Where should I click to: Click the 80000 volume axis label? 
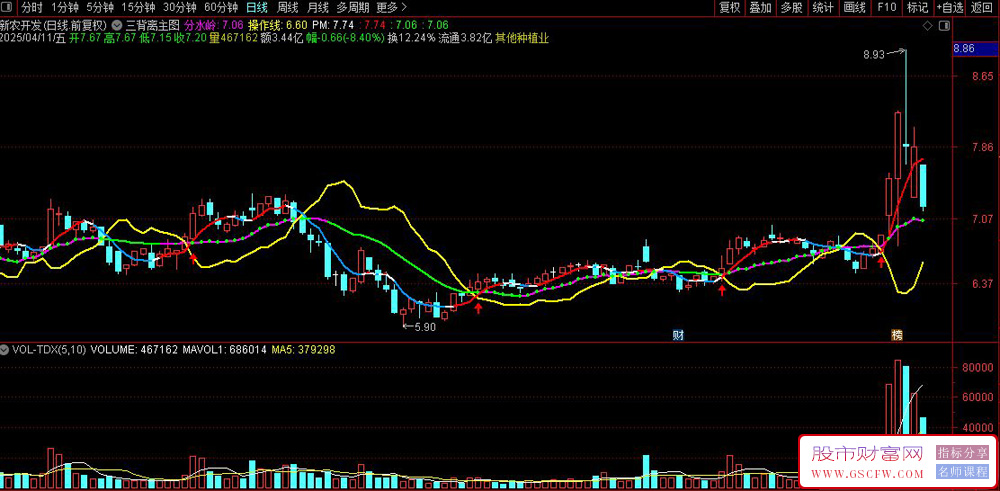click(x=978, y=367)
